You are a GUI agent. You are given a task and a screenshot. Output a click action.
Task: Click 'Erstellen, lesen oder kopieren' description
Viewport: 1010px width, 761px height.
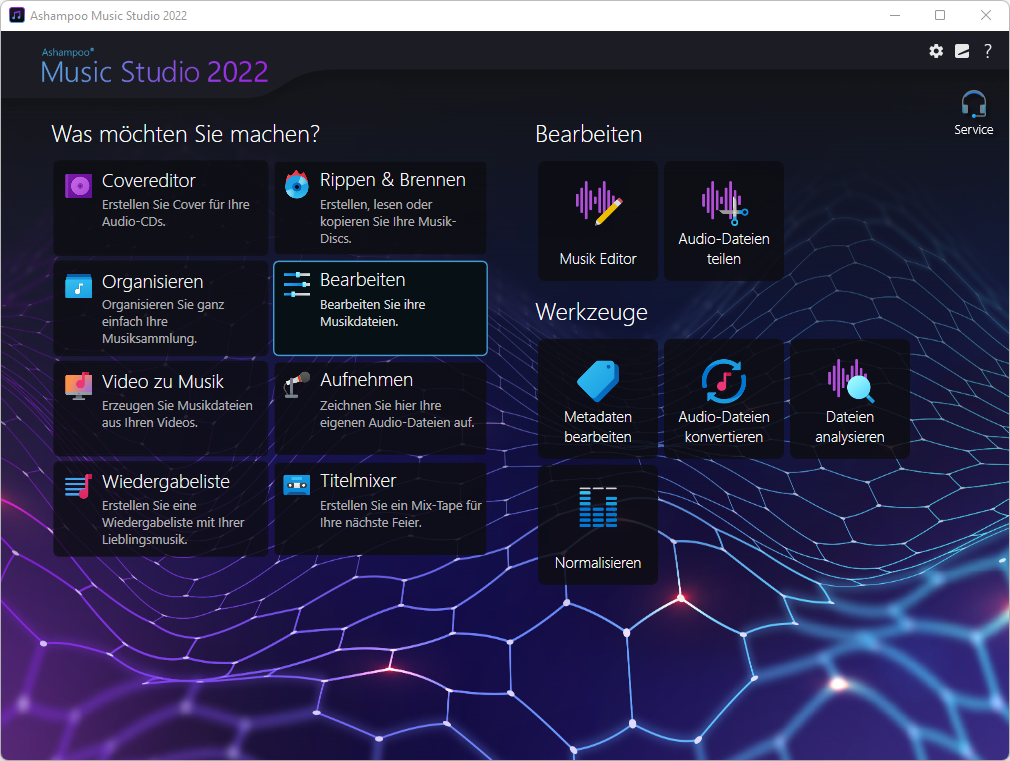(388, 221)
